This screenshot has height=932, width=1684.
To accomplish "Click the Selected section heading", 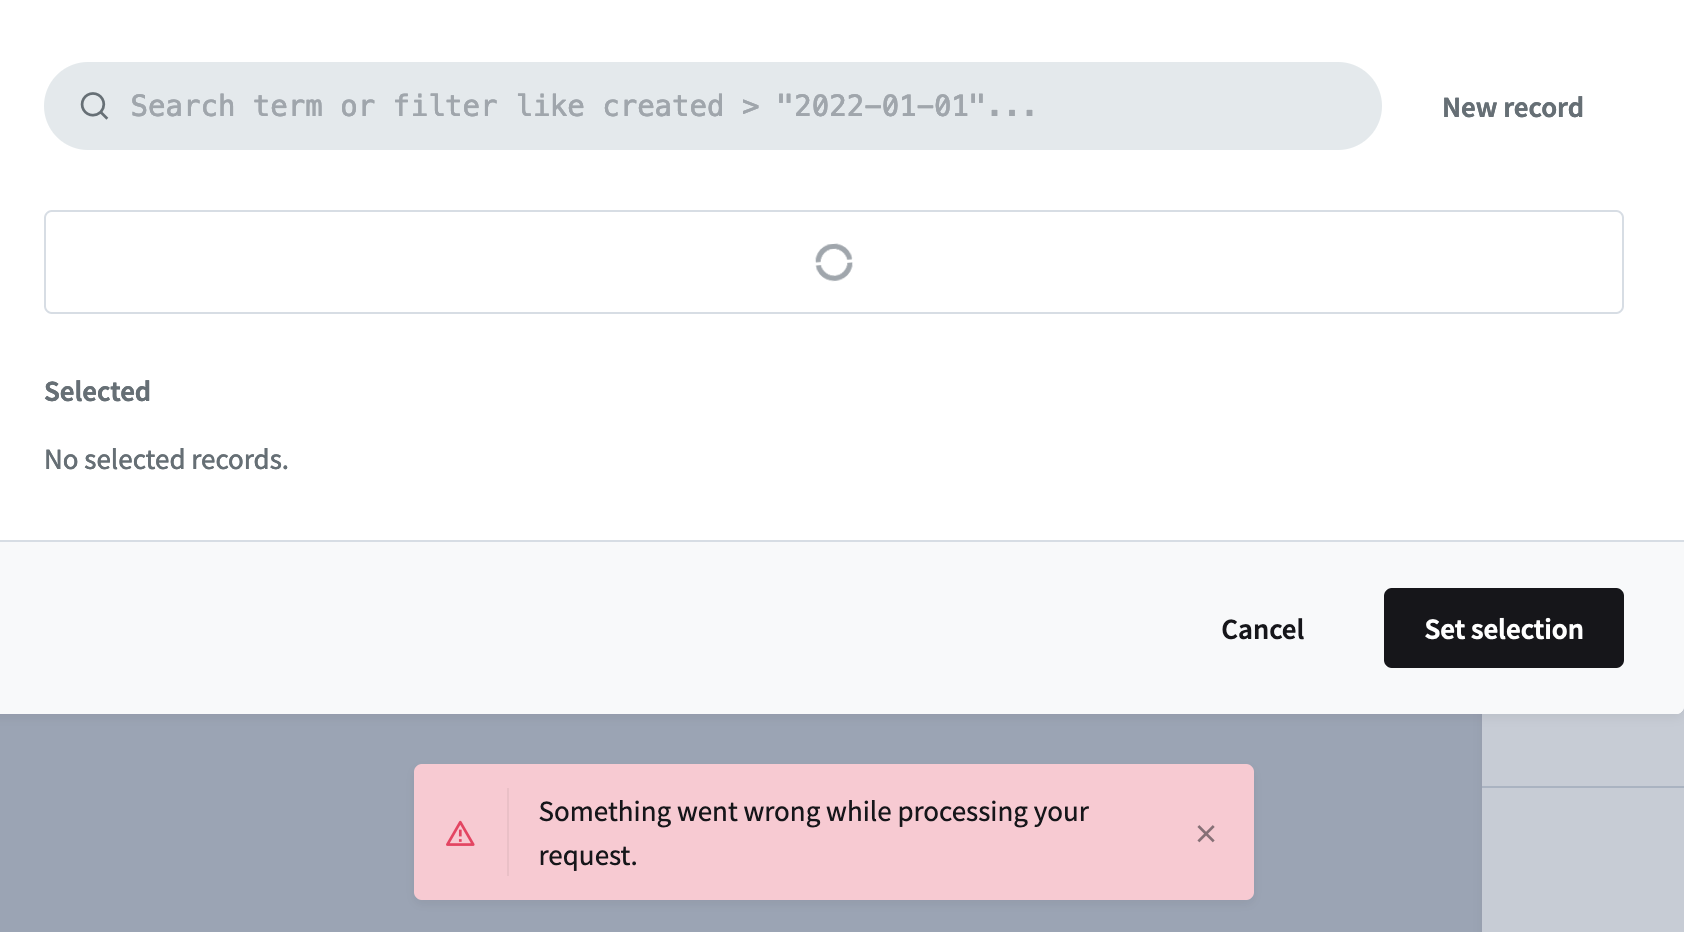I will click(97, 391).
